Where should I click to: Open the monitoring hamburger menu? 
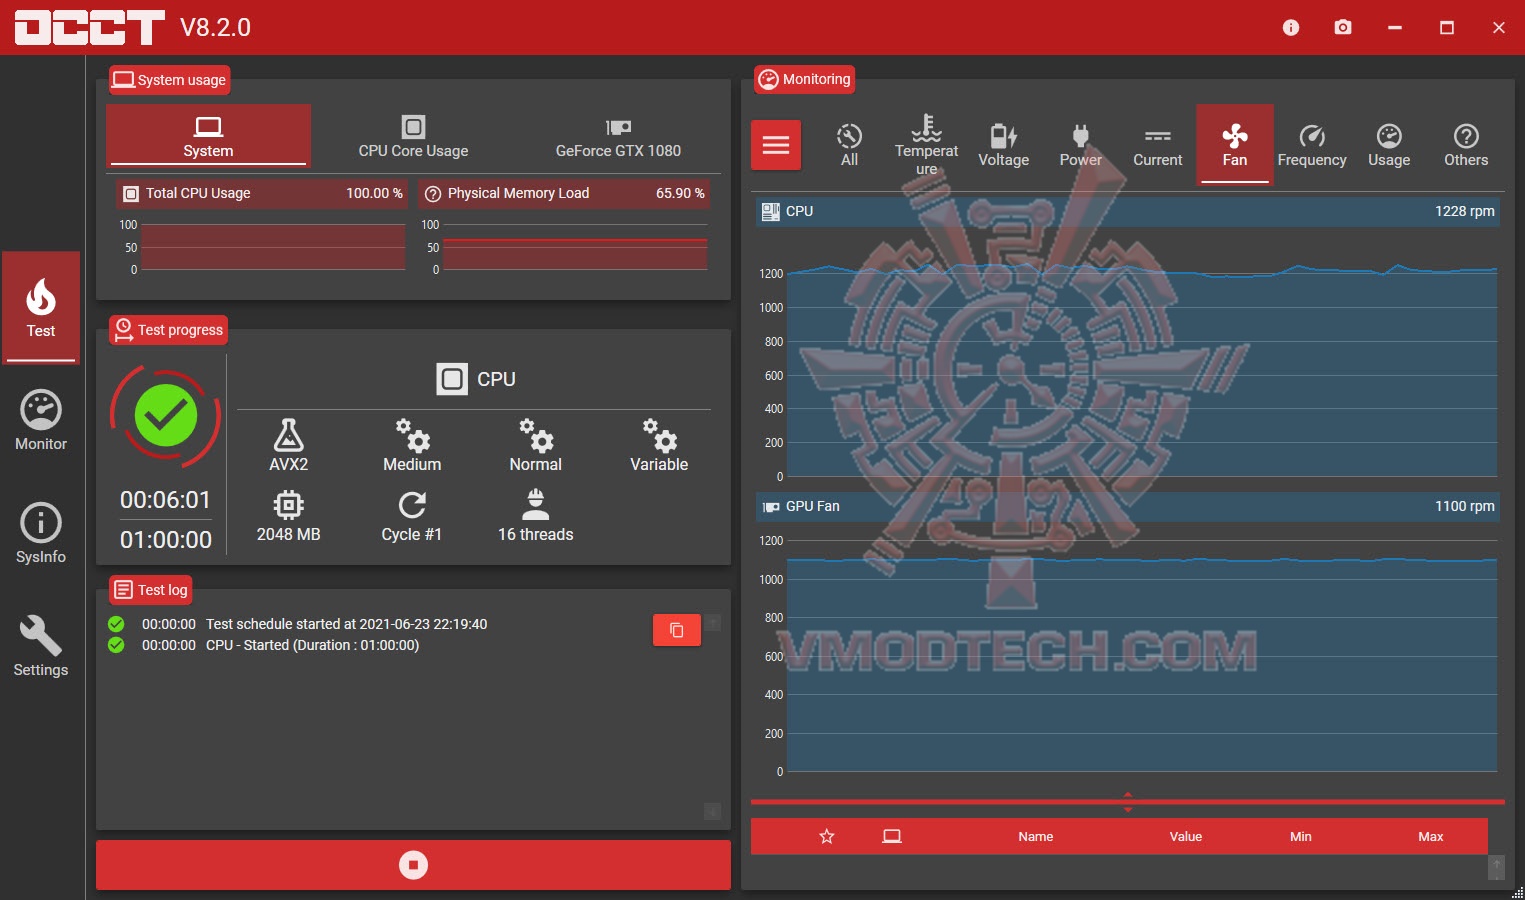point(776,145)
